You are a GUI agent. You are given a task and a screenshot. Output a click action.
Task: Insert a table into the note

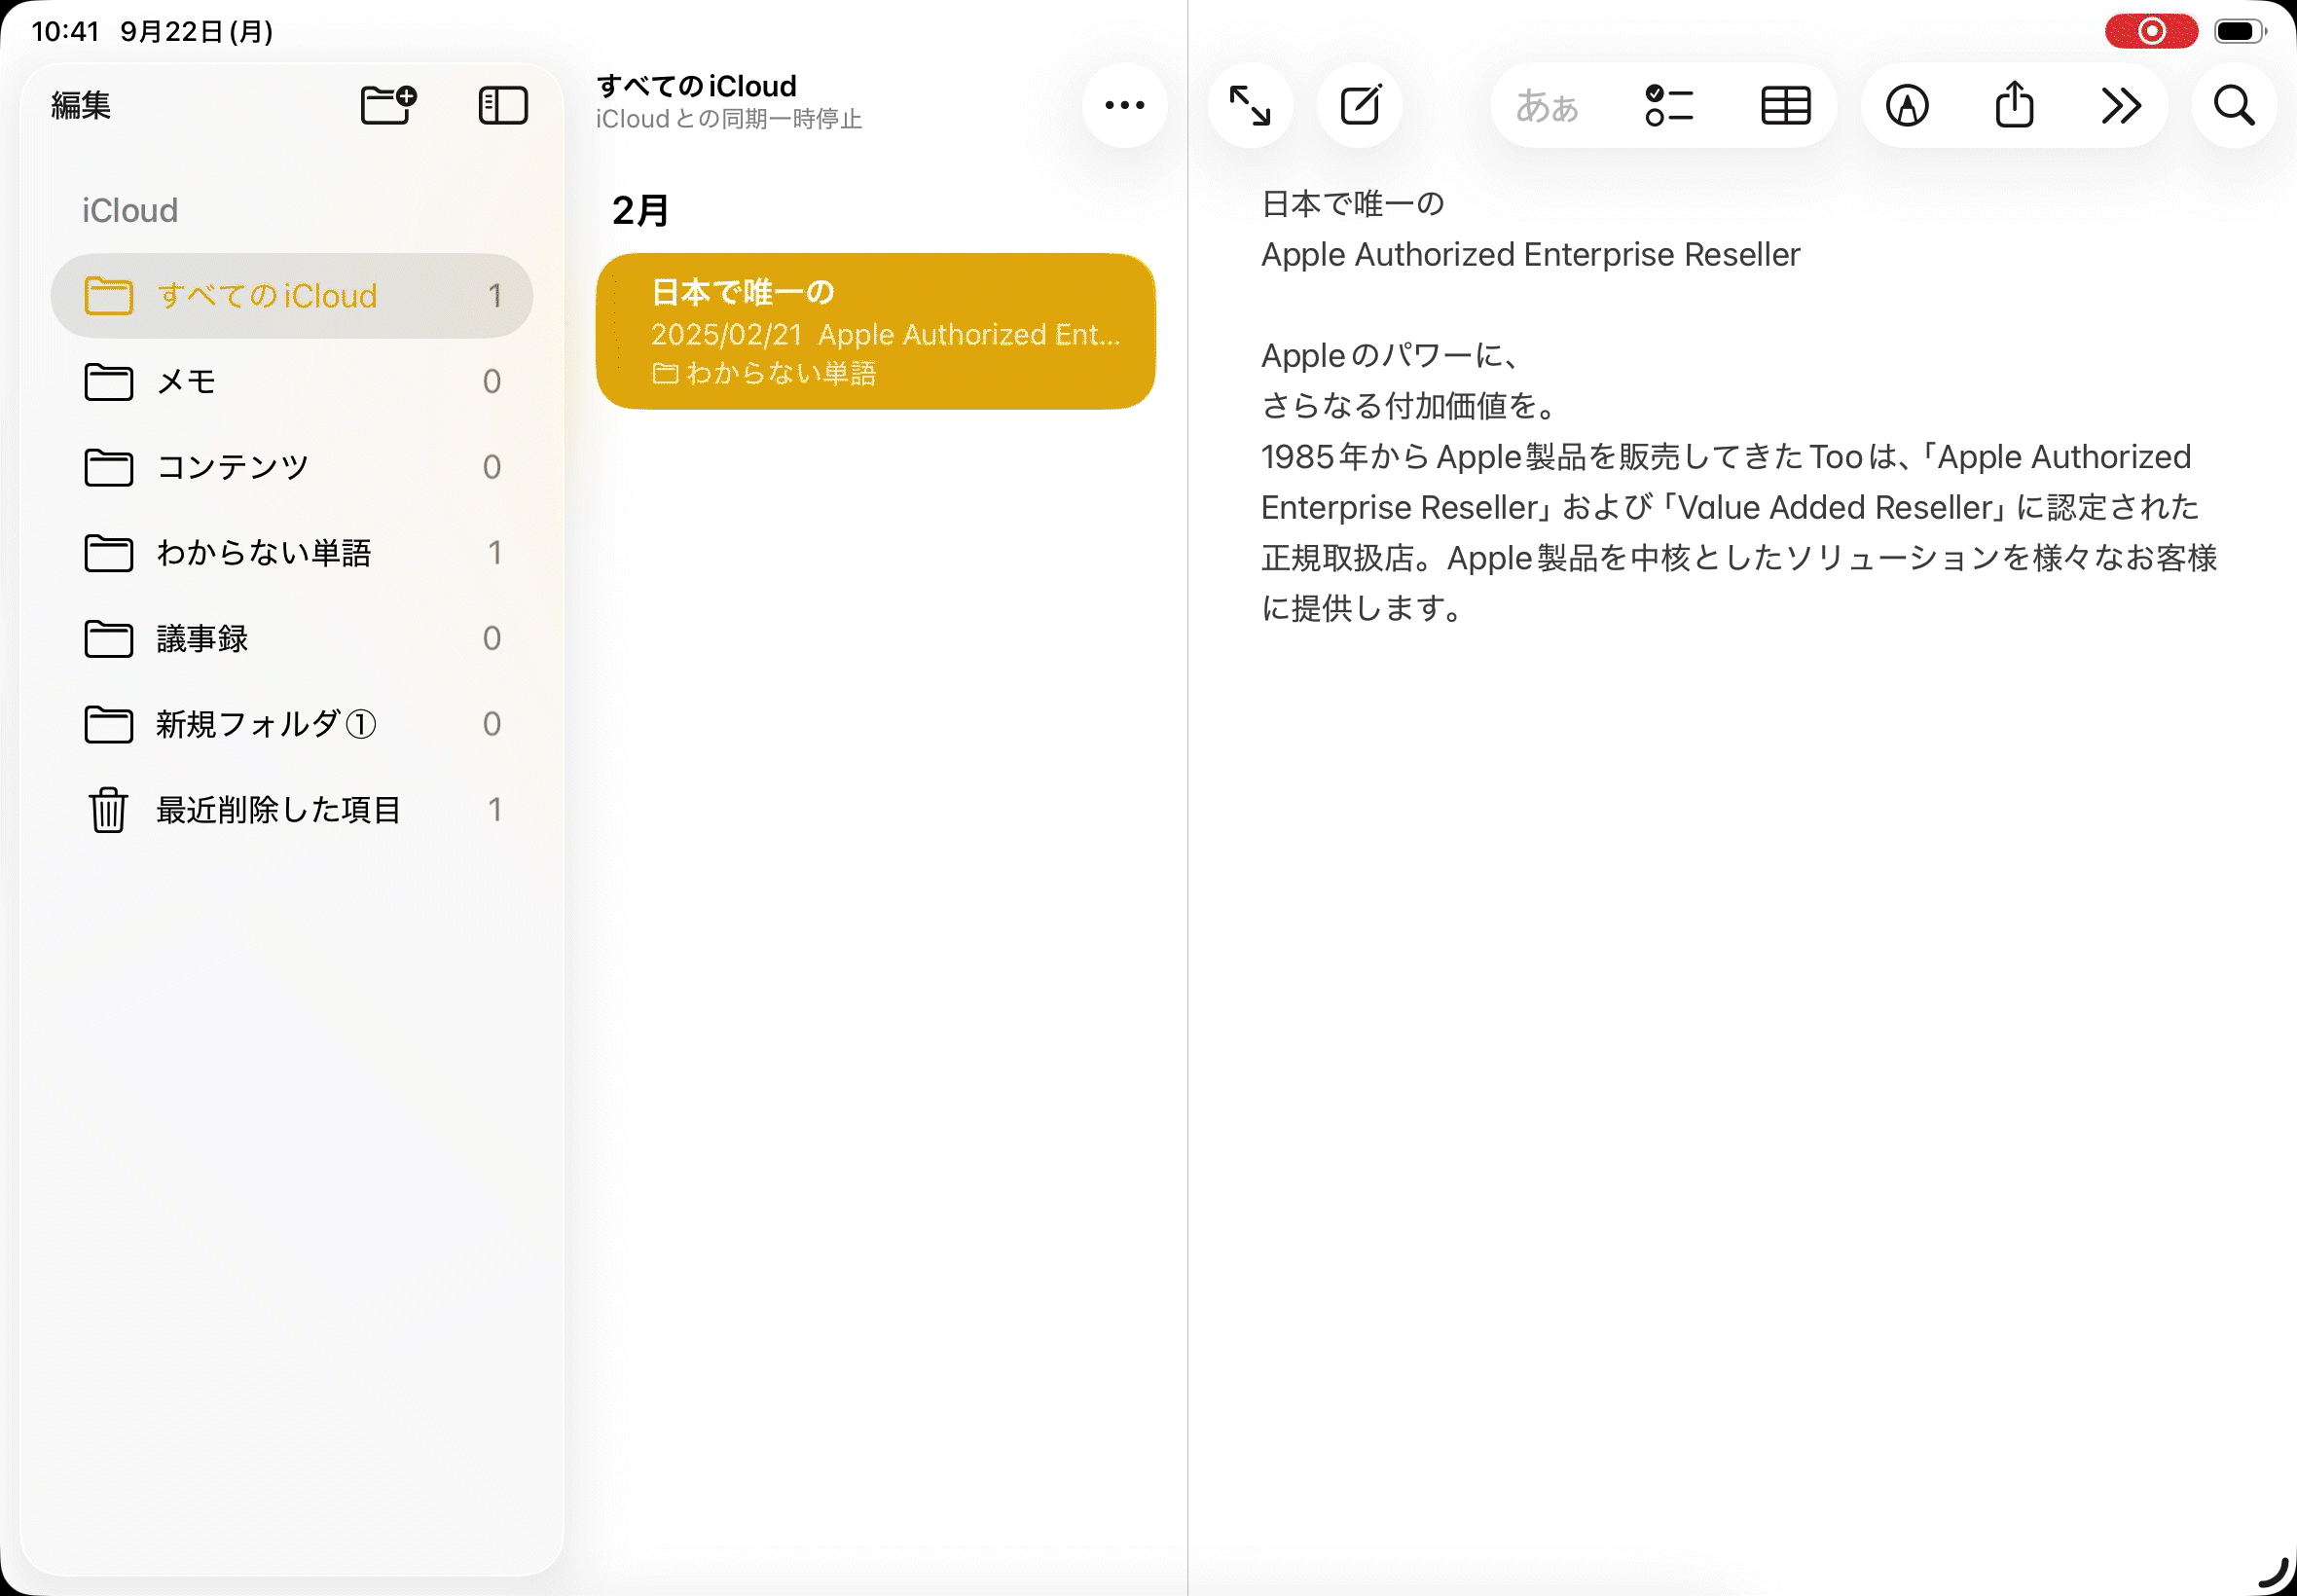[x=1785, y=105]
